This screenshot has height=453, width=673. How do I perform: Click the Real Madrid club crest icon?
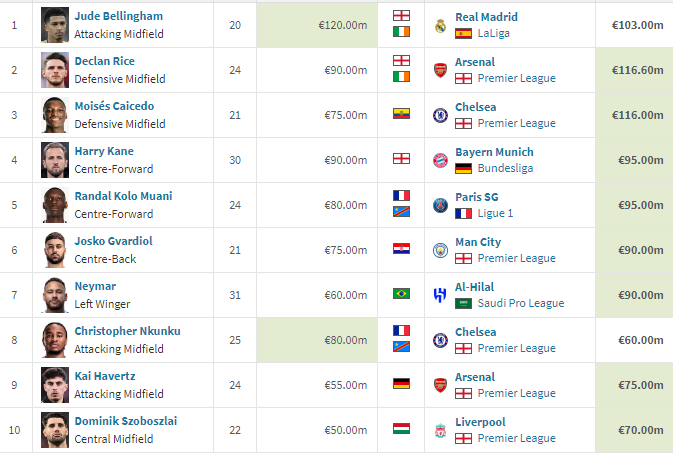440,25
